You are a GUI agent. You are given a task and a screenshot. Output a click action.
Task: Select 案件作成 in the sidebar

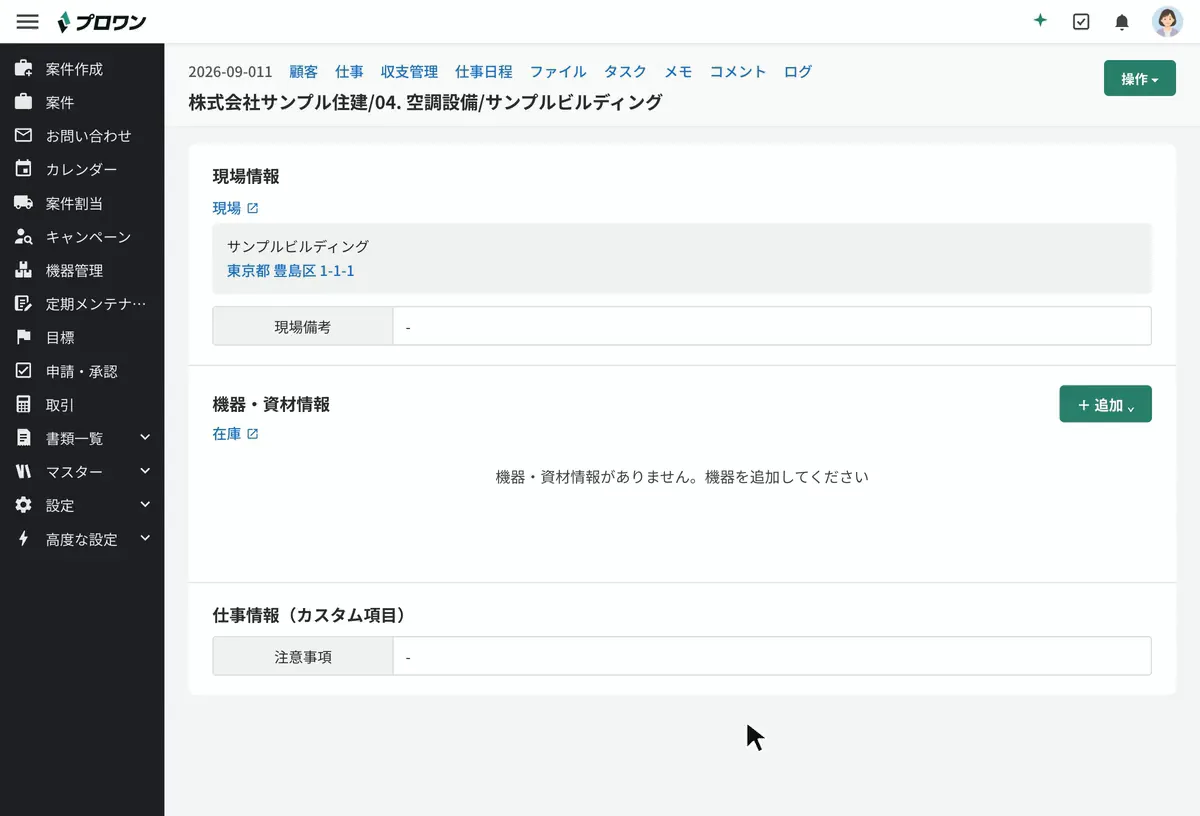pos(82,69)
